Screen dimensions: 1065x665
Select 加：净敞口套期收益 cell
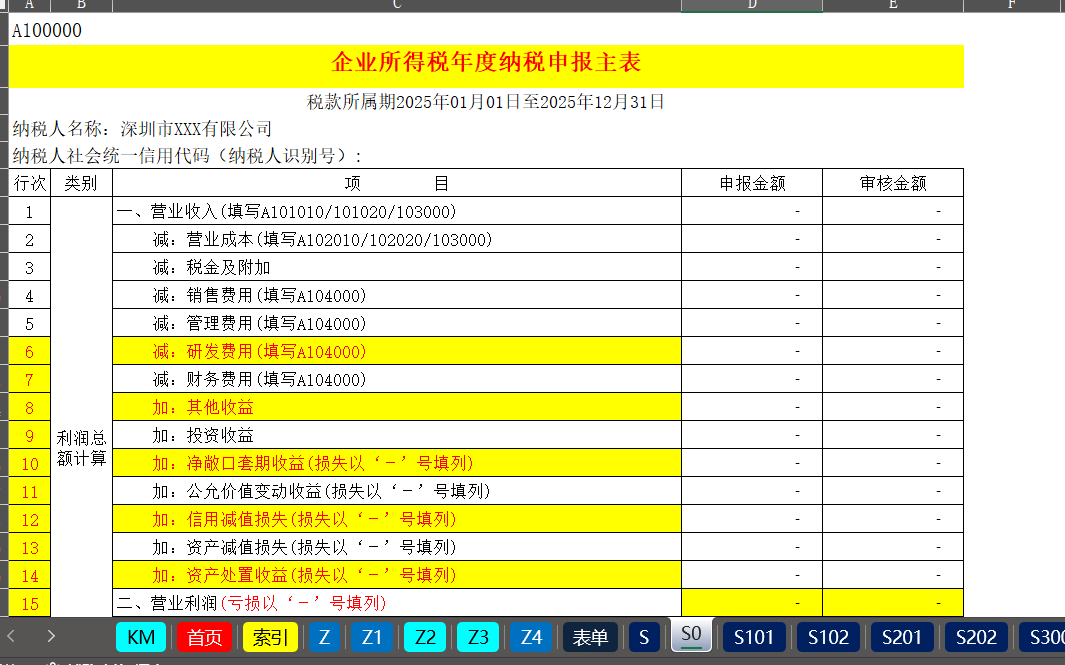[397, 463]
